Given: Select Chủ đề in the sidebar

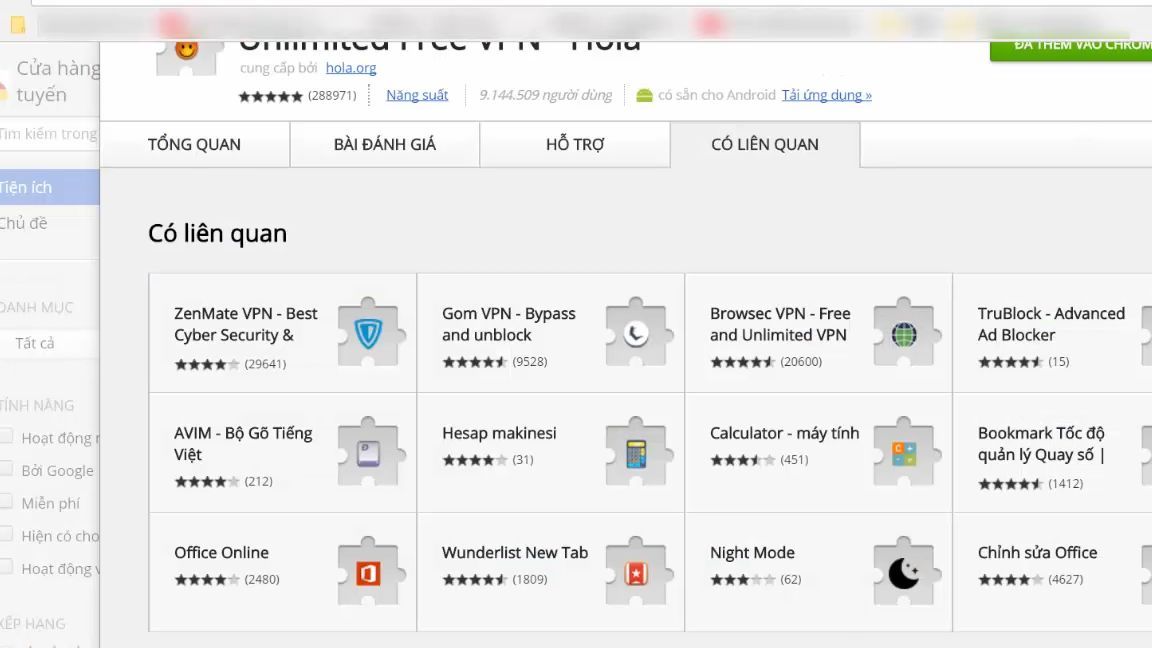Looking at the screenshot, I should point(24,223).
